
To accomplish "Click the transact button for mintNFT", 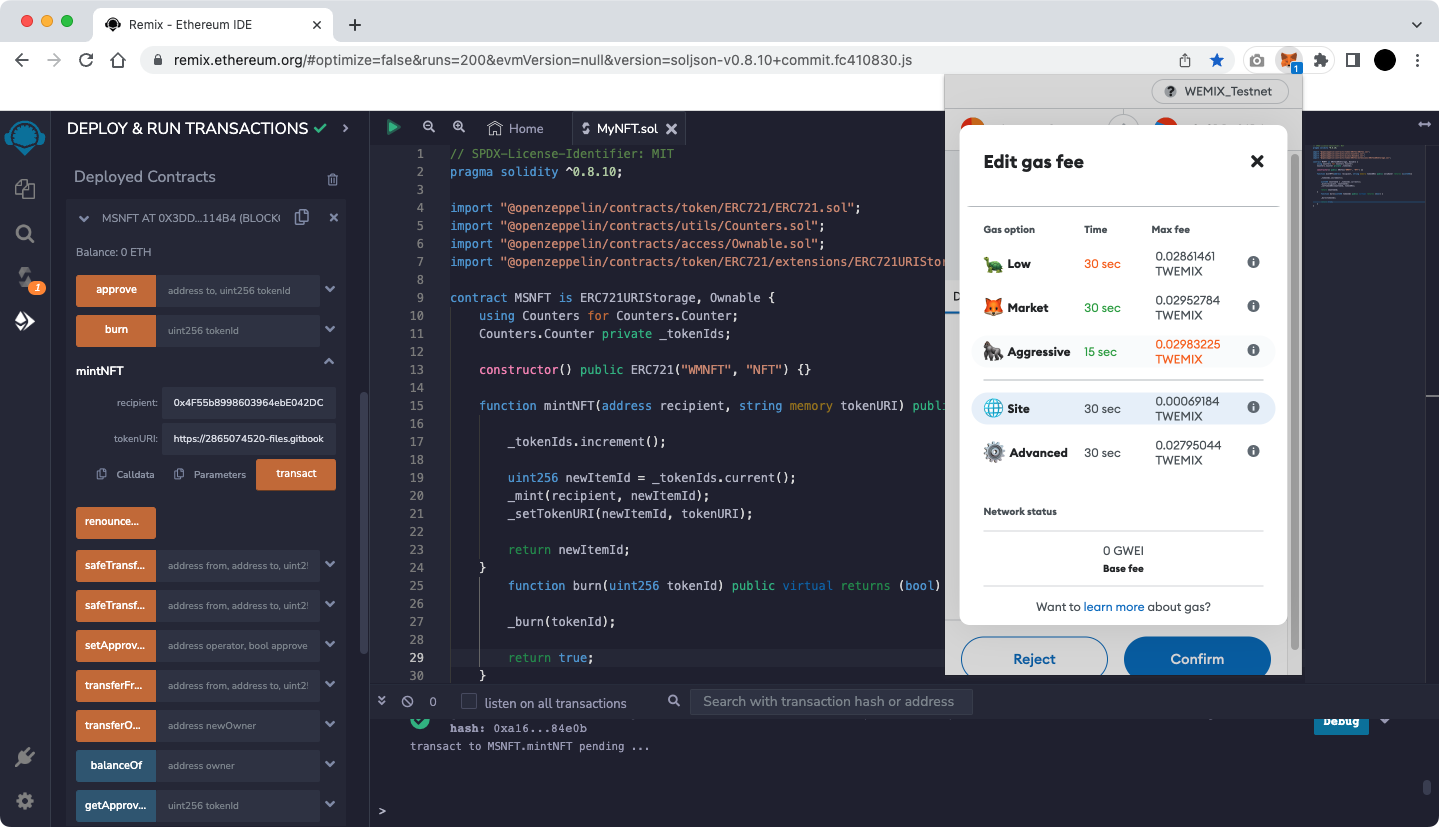I will 296,474.
